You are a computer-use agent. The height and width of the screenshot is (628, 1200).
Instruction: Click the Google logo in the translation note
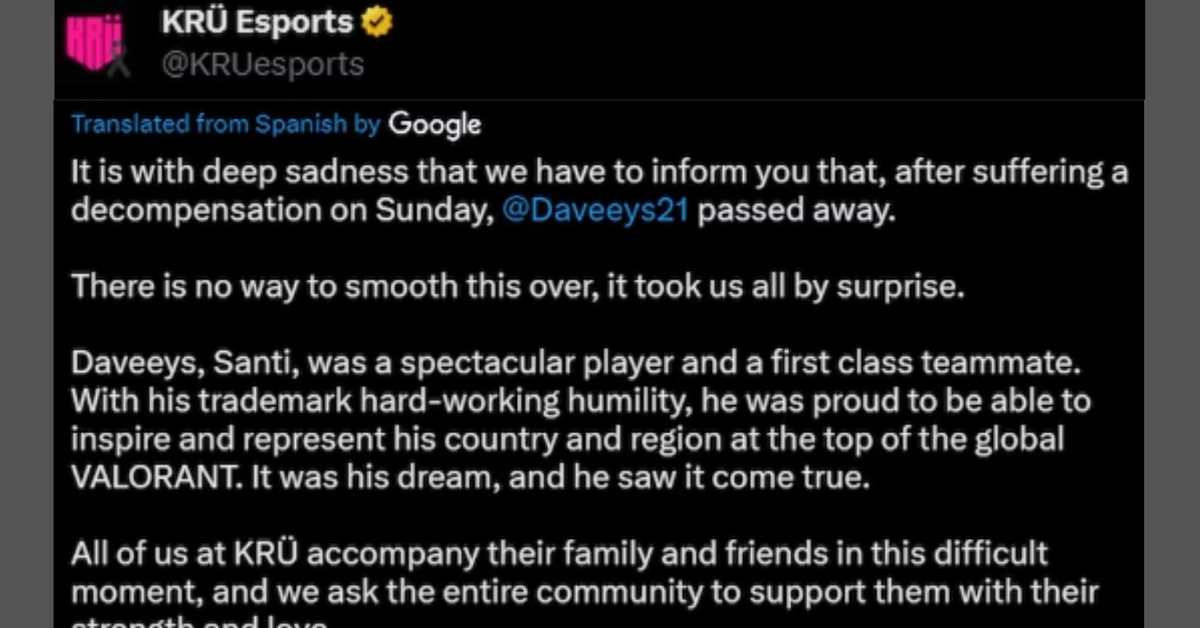434,125
